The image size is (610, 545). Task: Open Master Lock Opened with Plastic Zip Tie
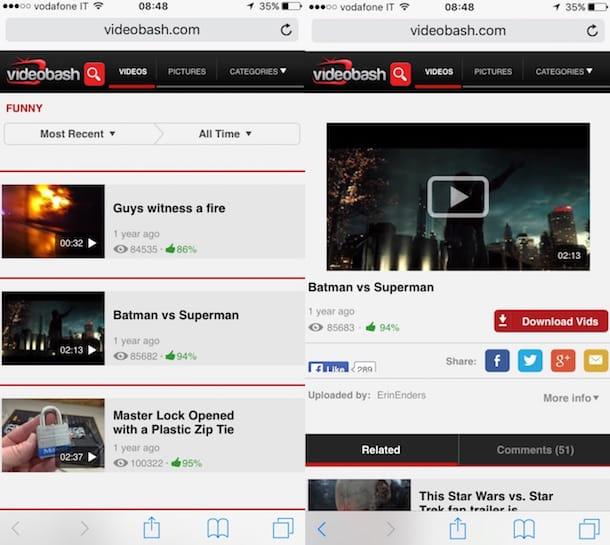174,422
